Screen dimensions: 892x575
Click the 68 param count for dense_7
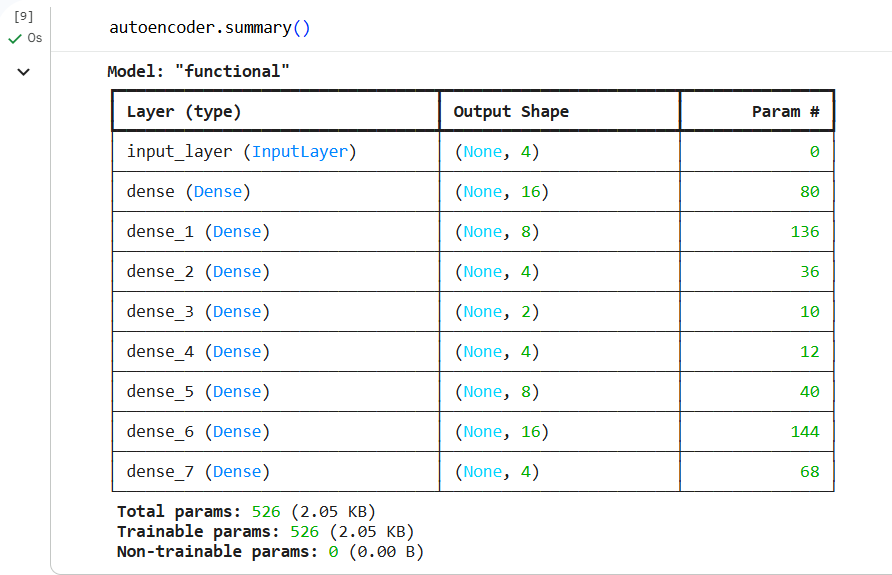[809, 471]
